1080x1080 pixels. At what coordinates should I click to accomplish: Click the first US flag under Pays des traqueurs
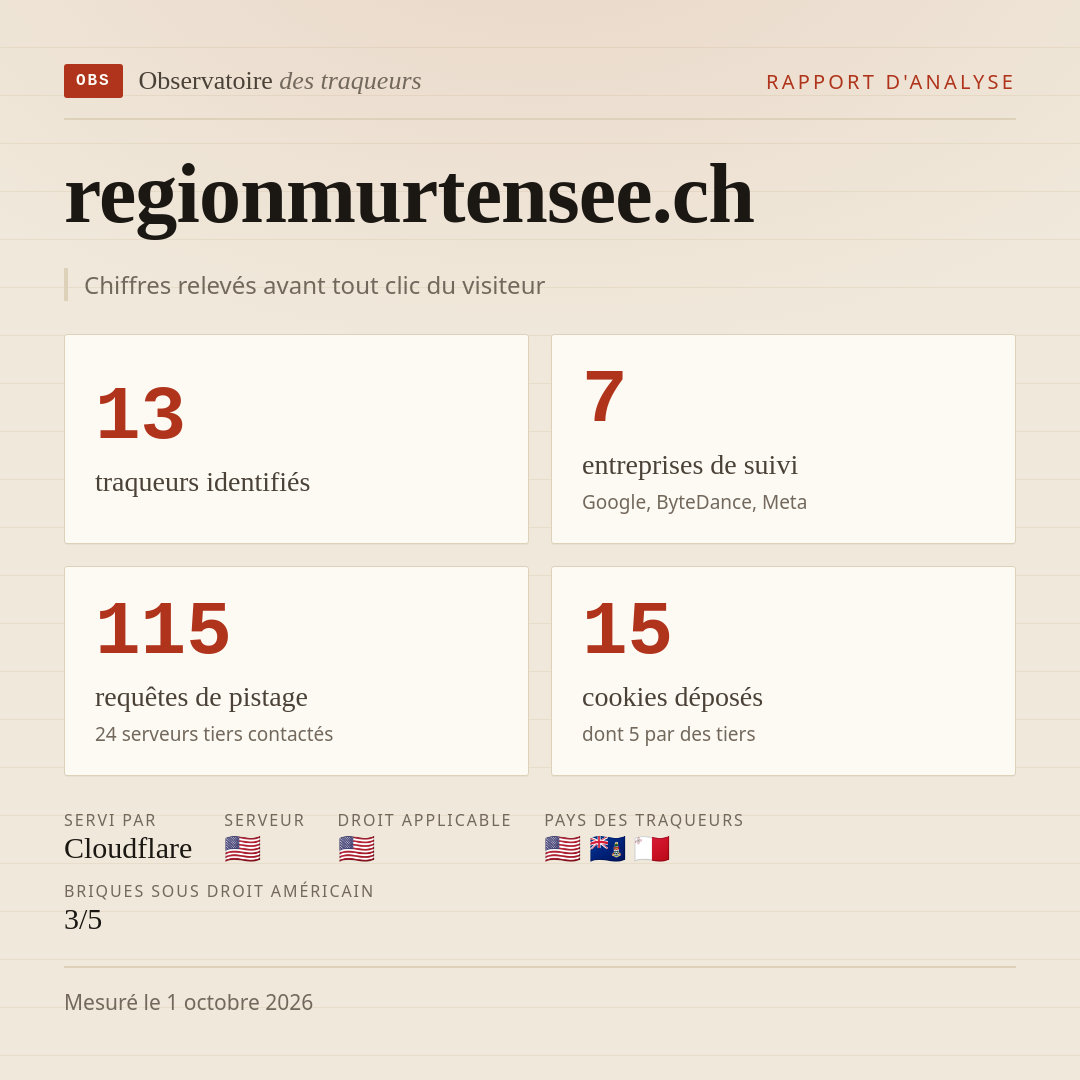coord(562,849)
